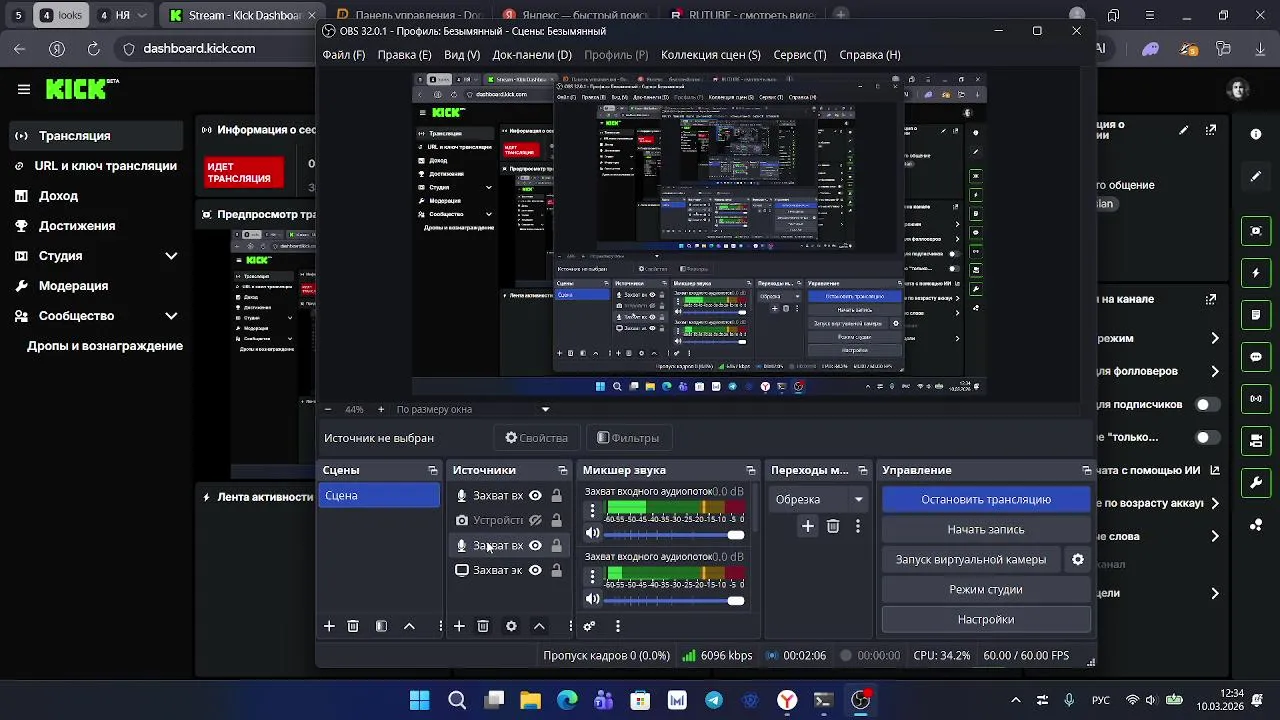The height and width of the screenshot is (720, 1280).
Task: Open Kick hamburger menu
Action: [x=24, y=89]
